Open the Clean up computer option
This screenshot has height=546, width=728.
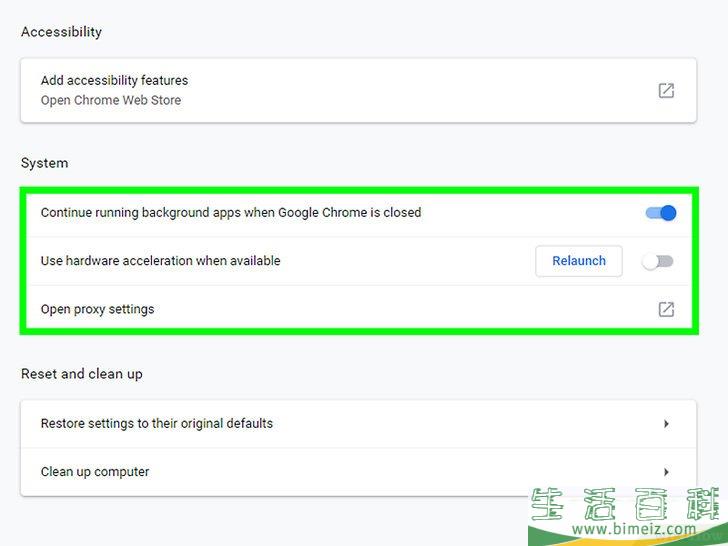[95, 472]
